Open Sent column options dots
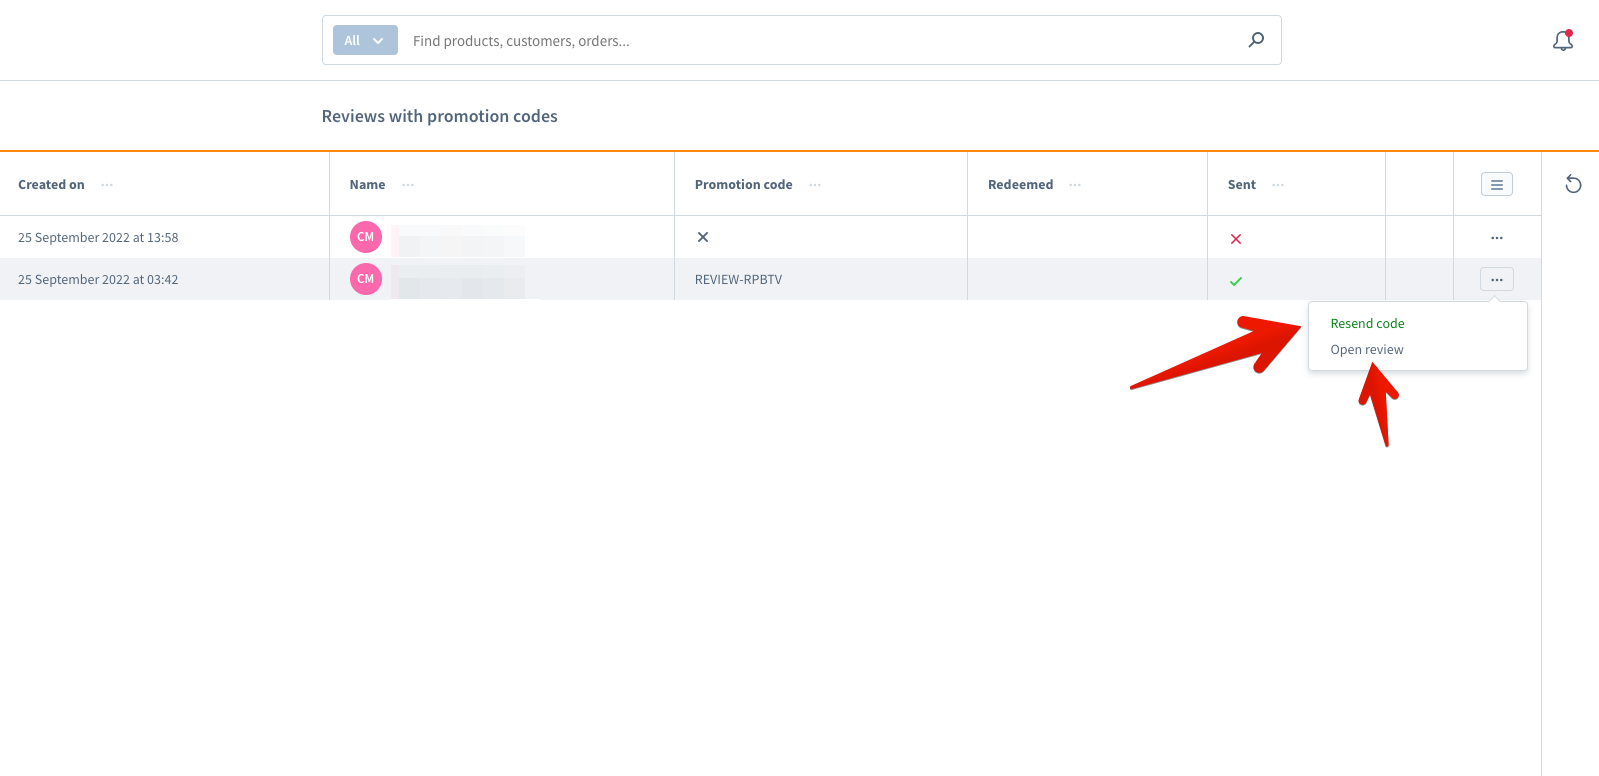The image size is (1599, 776). [x=1278, y=185]
